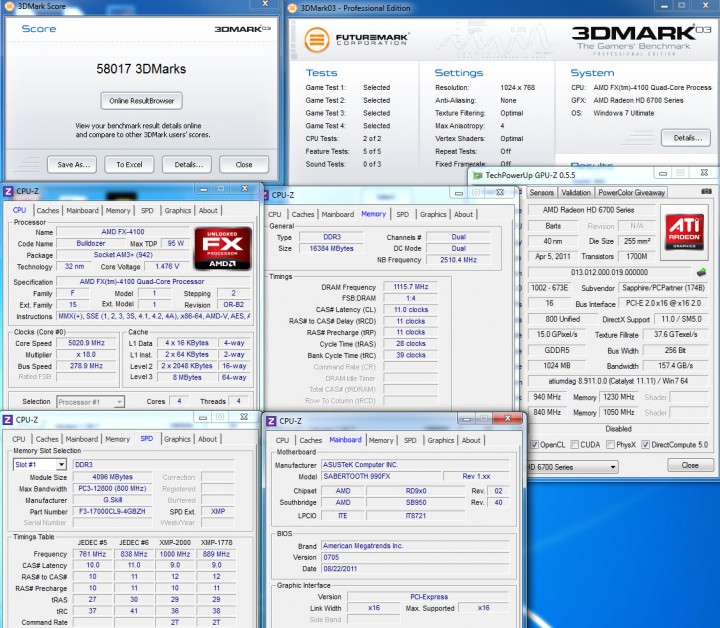Click the BIOS Date value 08/22/2011

coord(415,568)
